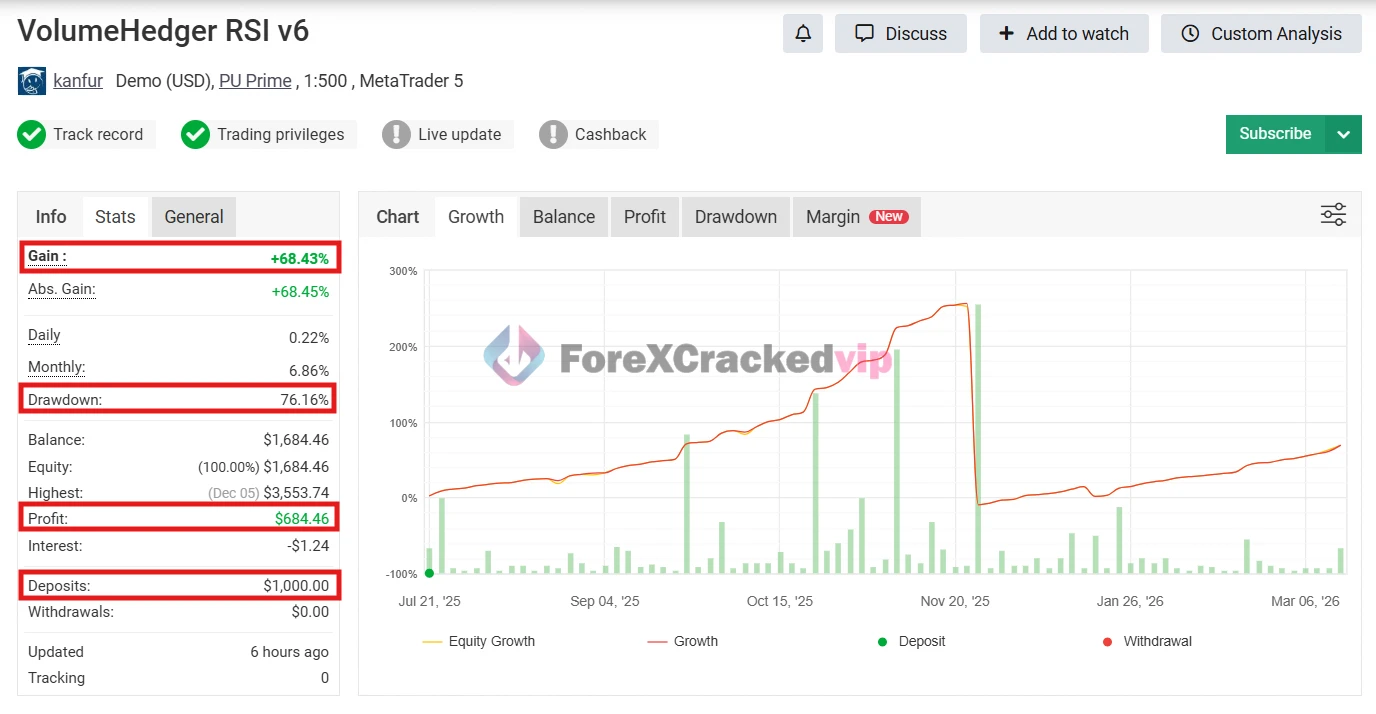
Task: Expand the Subscribe dropdown arrow
Action: (1343, 134)
